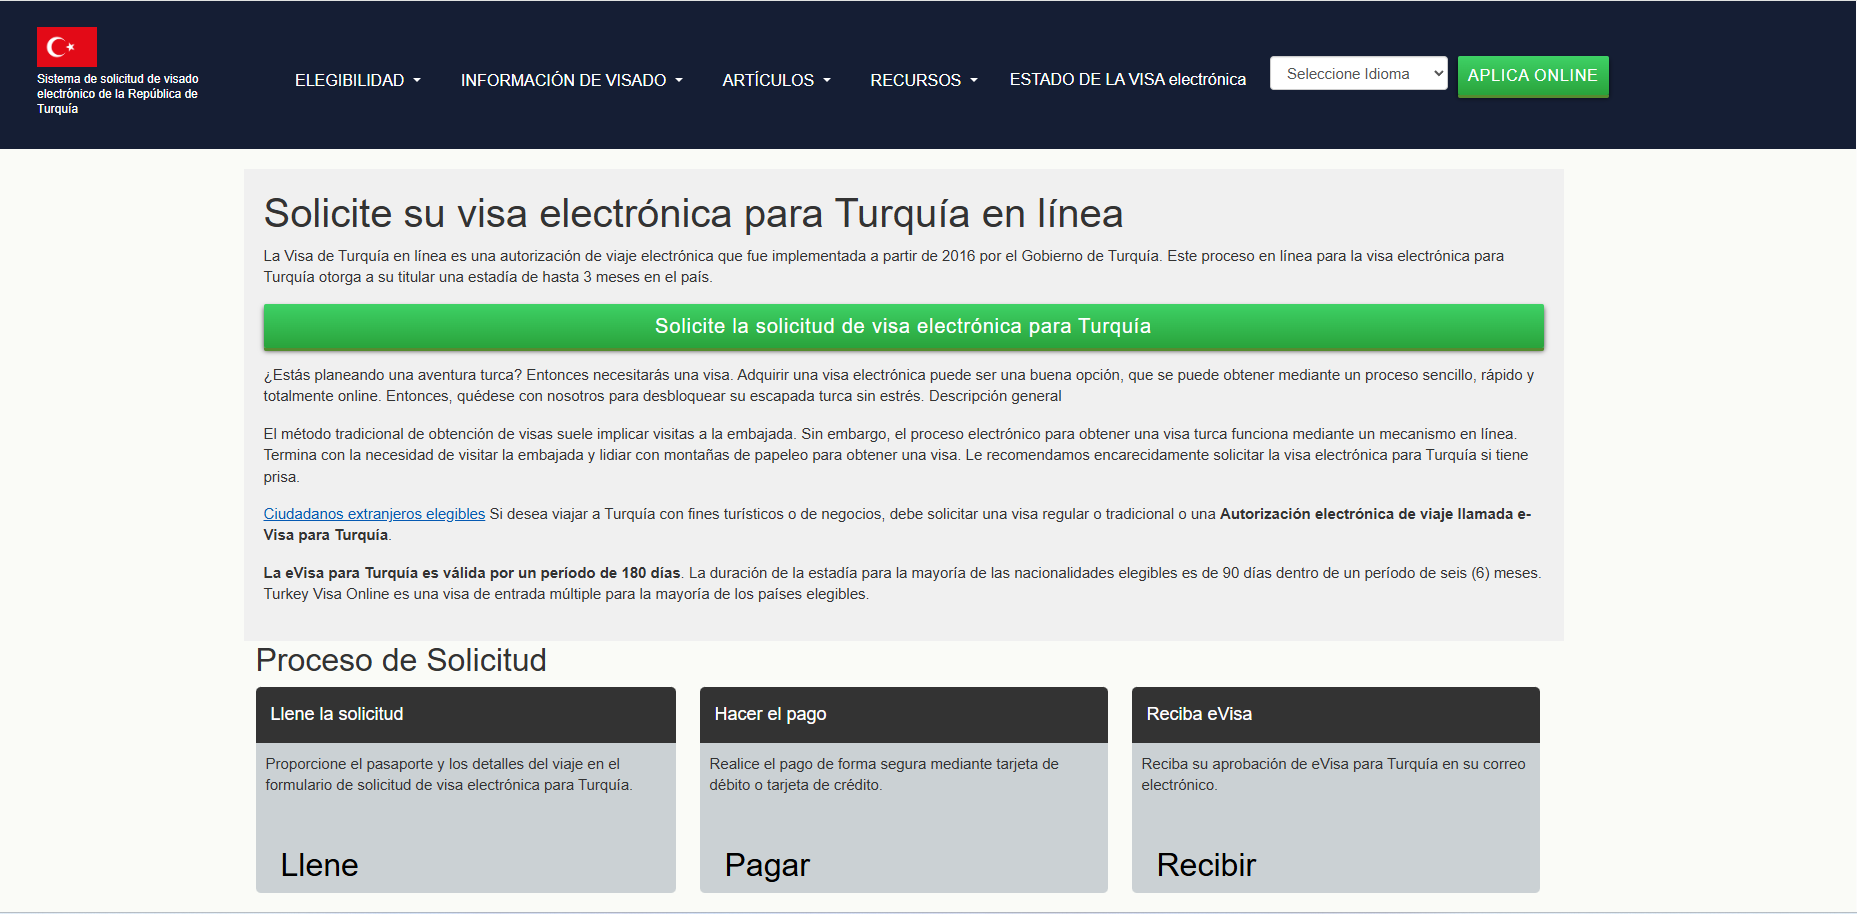Select the Llene la solicitud card header
This screenshot has height=914, width=1857.
[465, 714]
